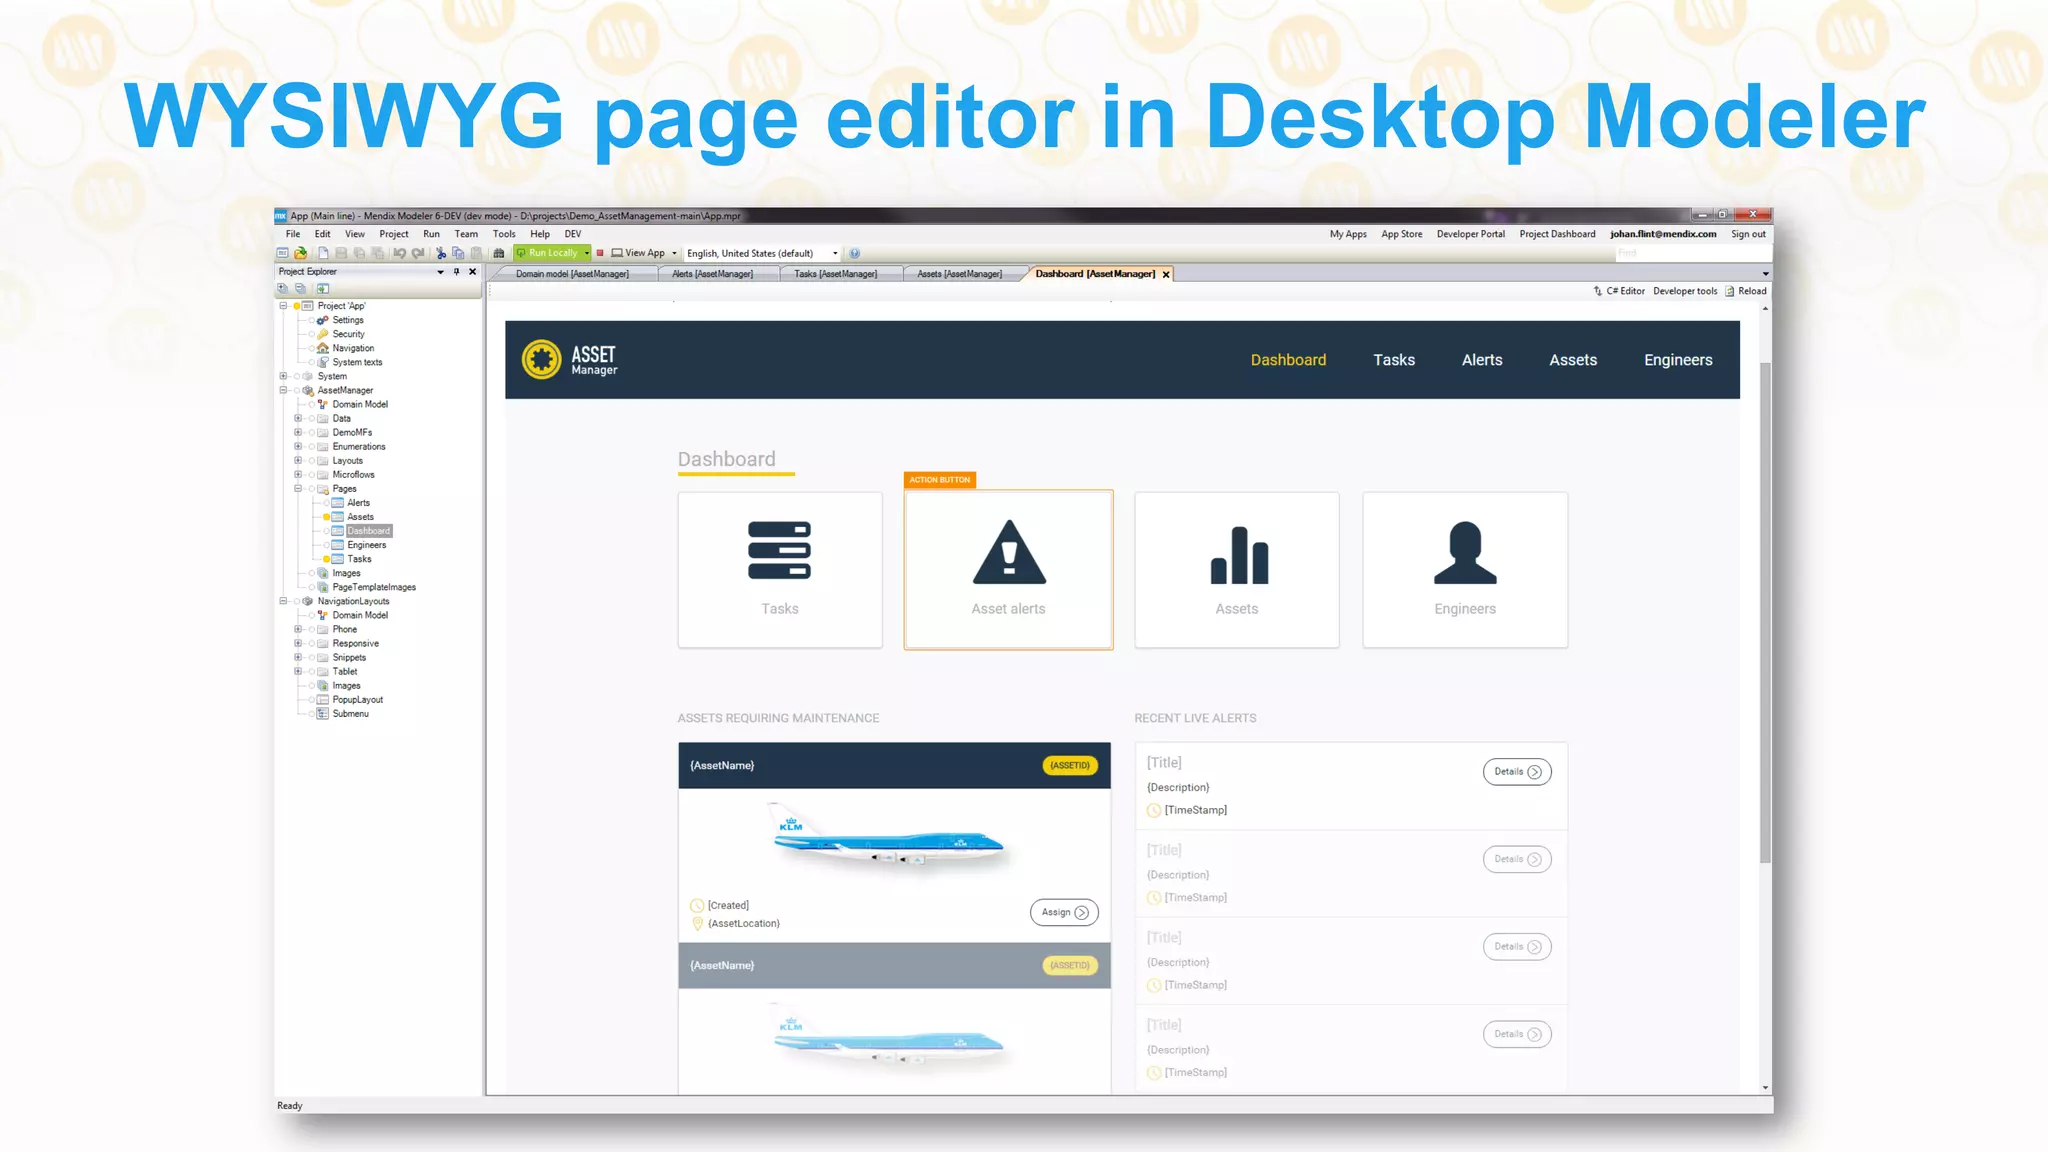Click the save toolbar icon
Viewport: 2048px width, 1152px height.
tap(341, 253)
